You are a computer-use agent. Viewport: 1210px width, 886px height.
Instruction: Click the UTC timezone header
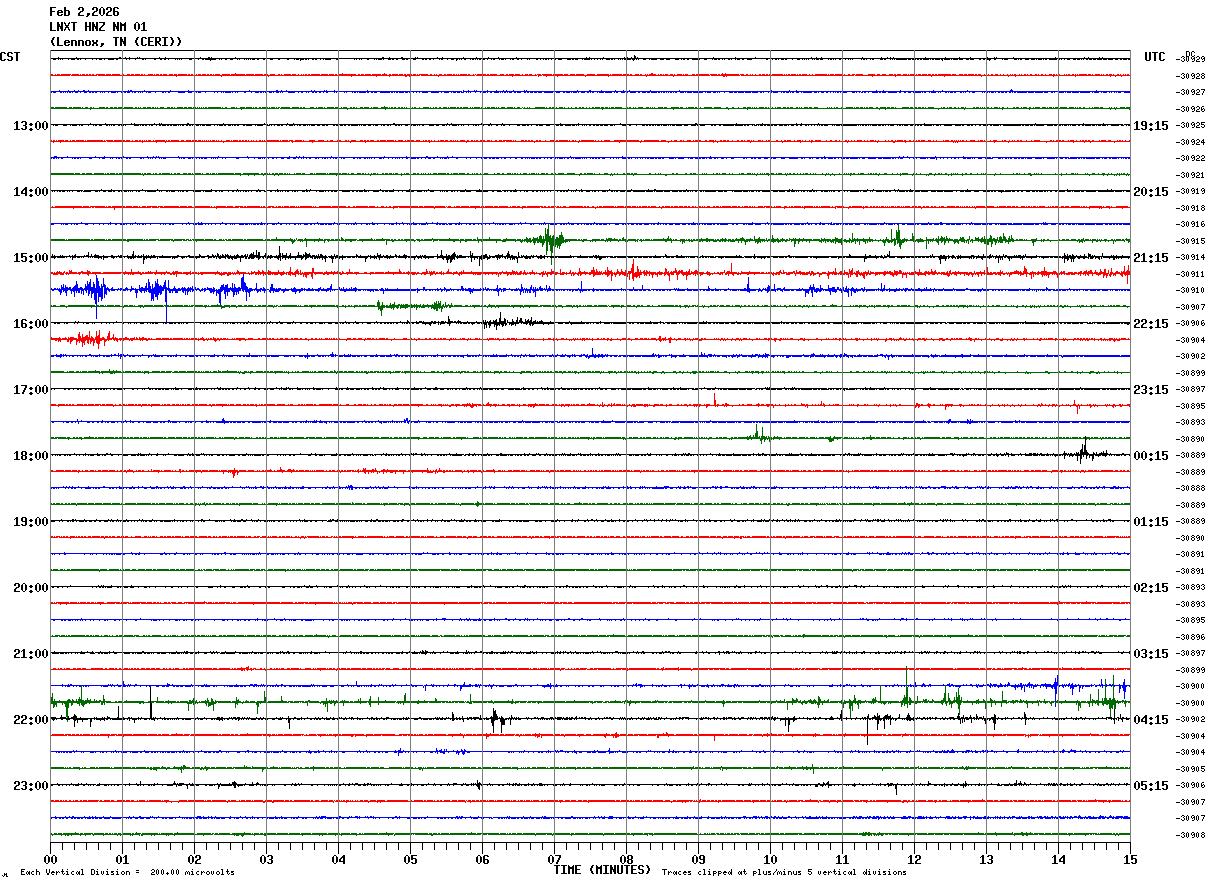click(1155, 57)
